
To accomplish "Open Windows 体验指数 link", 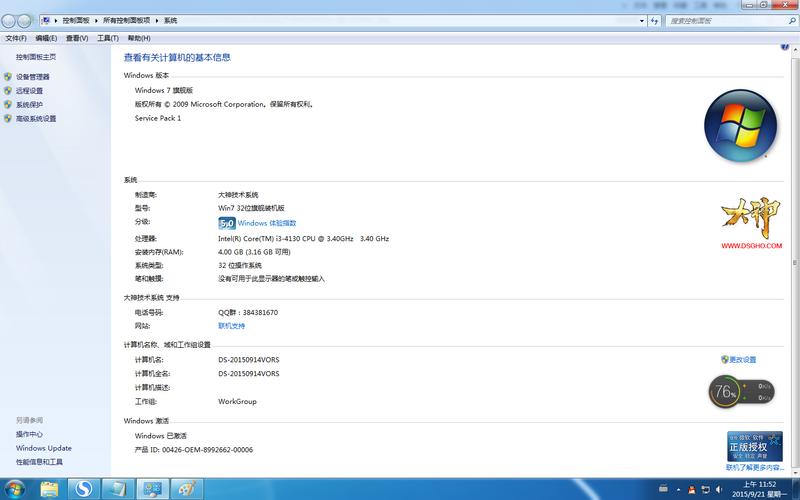I will pyautogui.click(x=267, y=223).
